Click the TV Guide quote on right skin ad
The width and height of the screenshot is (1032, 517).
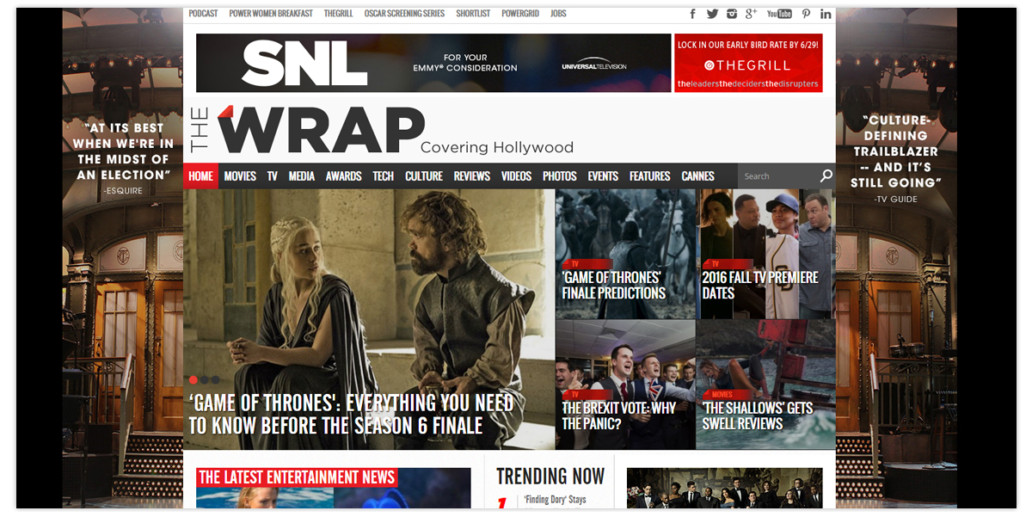895,159
